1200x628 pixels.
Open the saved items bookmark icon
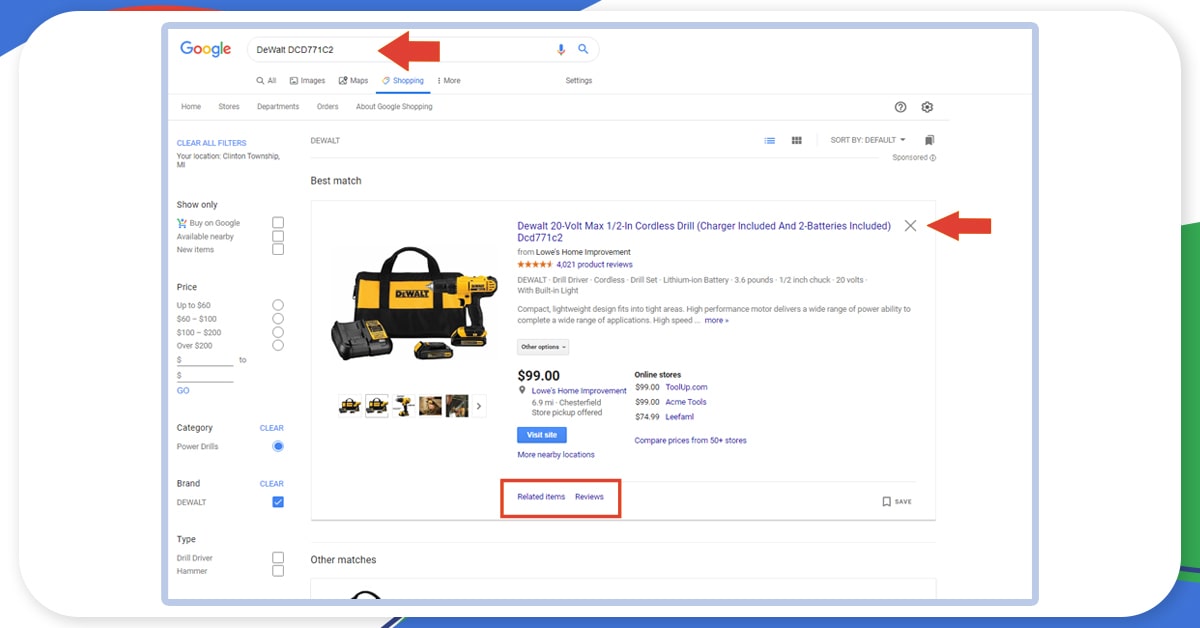coord(929,141)
